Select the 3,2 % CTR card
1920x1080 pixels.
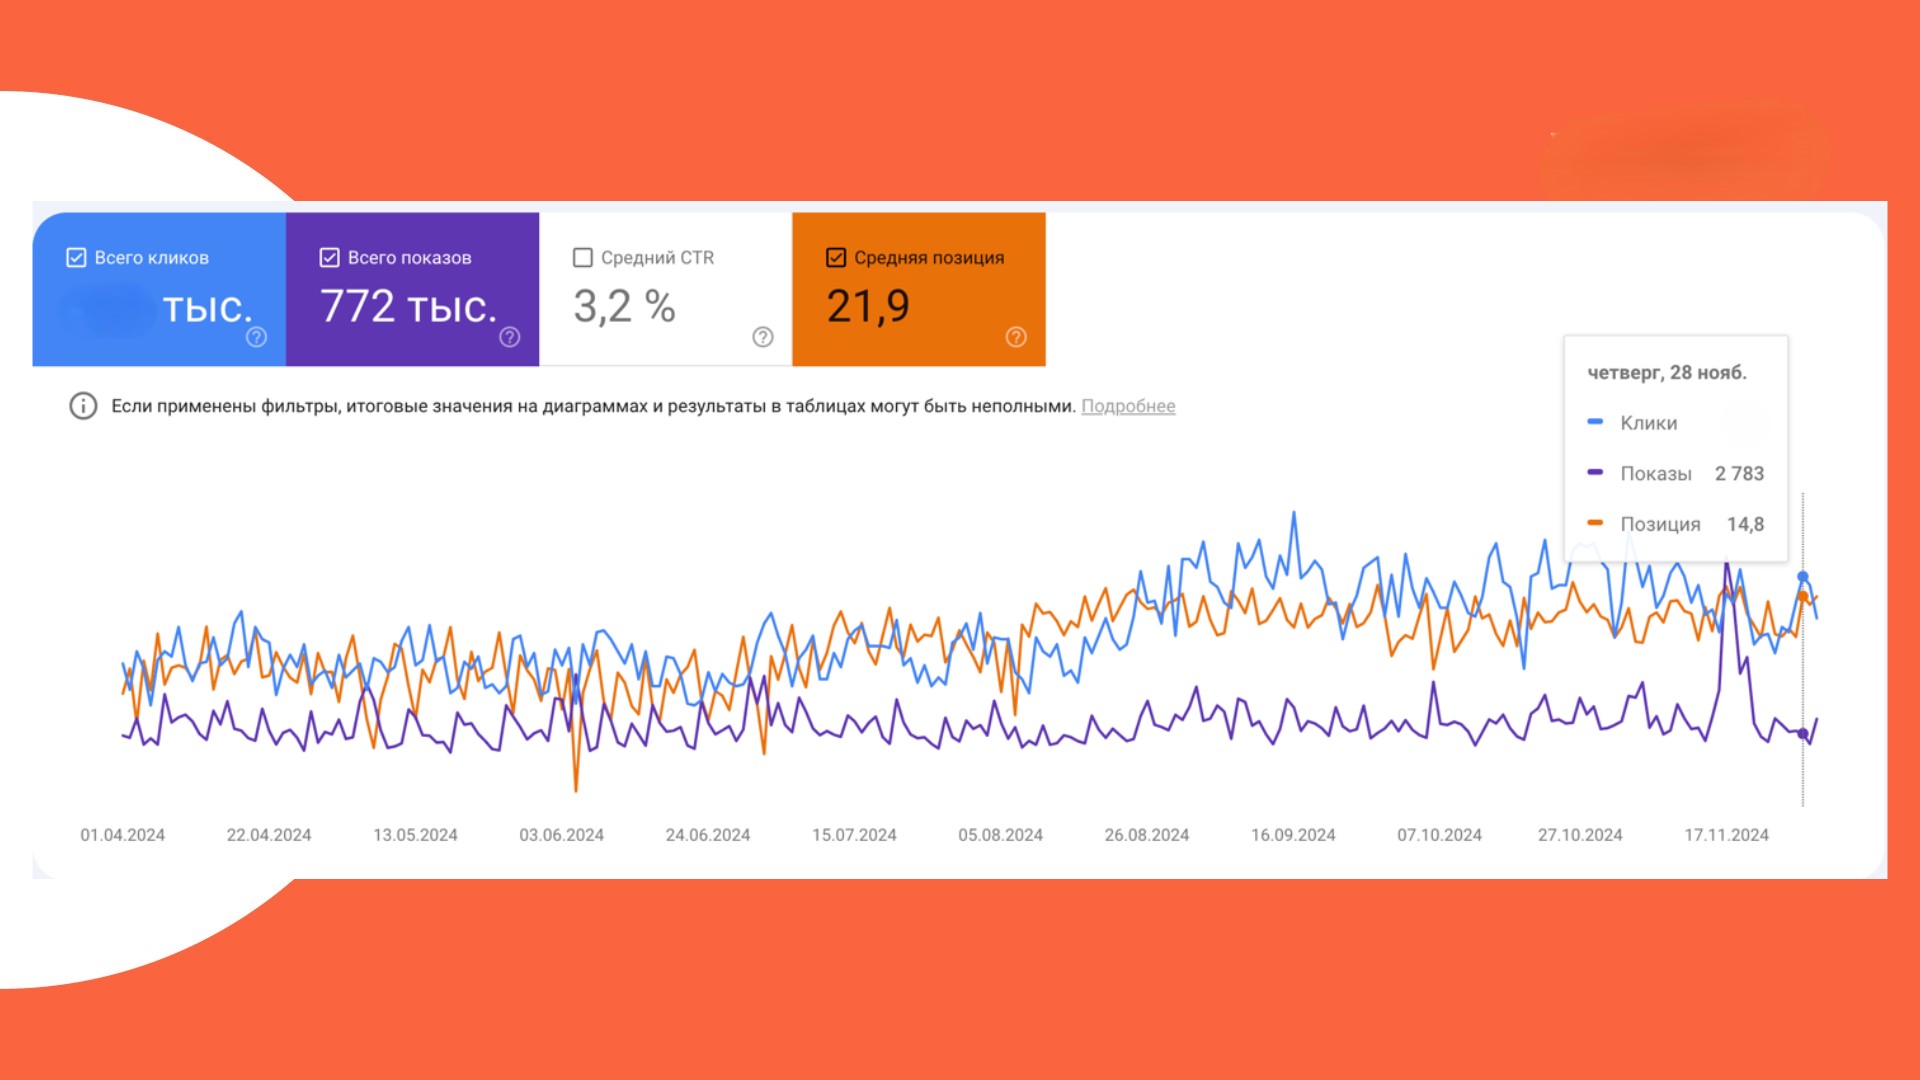pyautogui.click(x=625, y=306)
